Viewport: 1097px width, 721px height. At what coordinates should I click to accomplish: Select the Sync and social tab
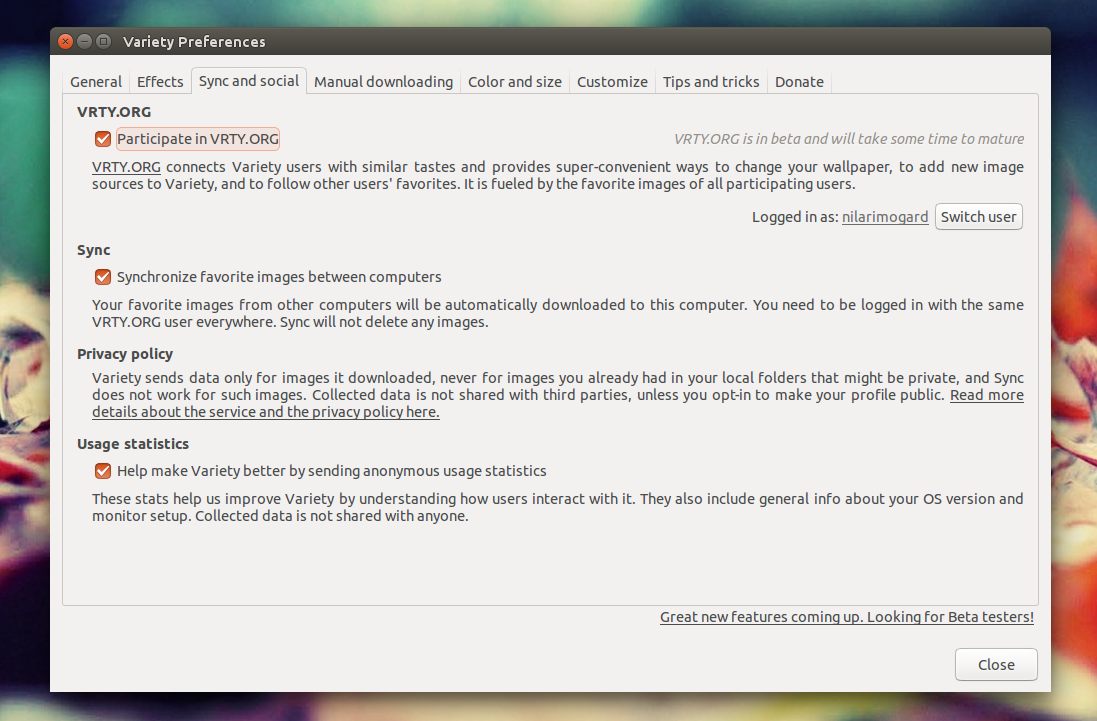pos(249,81)
